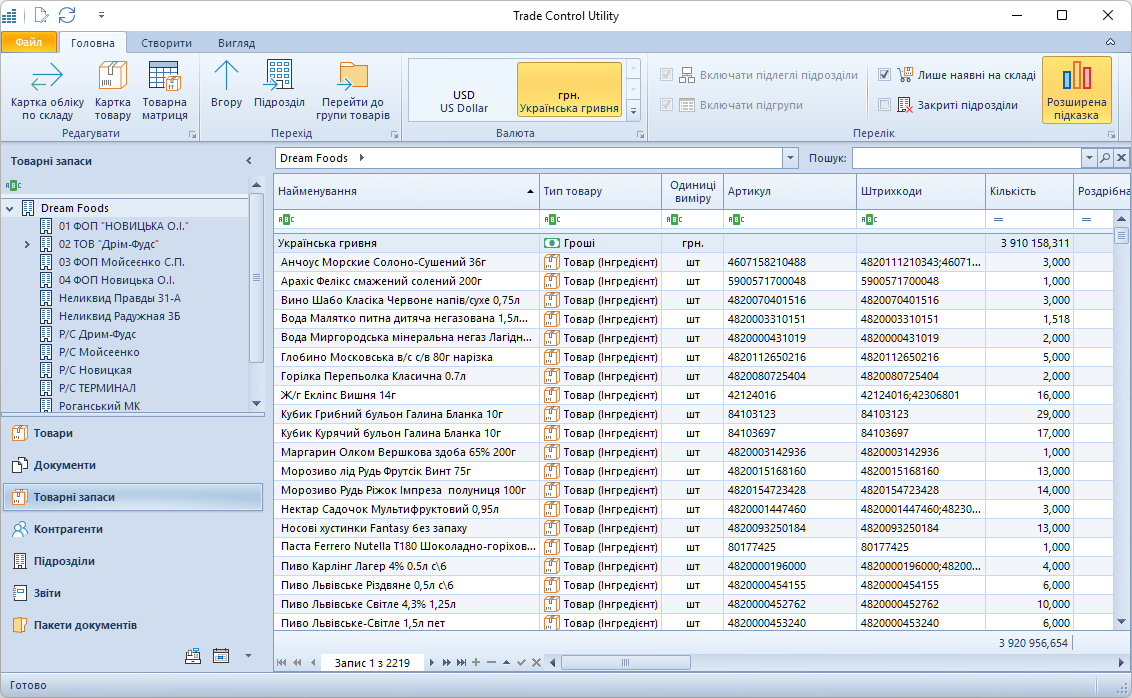This screenshot has width=1132, height=698.
Task: Toggle Лише наявні на складі checkbox
Action: 884,74
